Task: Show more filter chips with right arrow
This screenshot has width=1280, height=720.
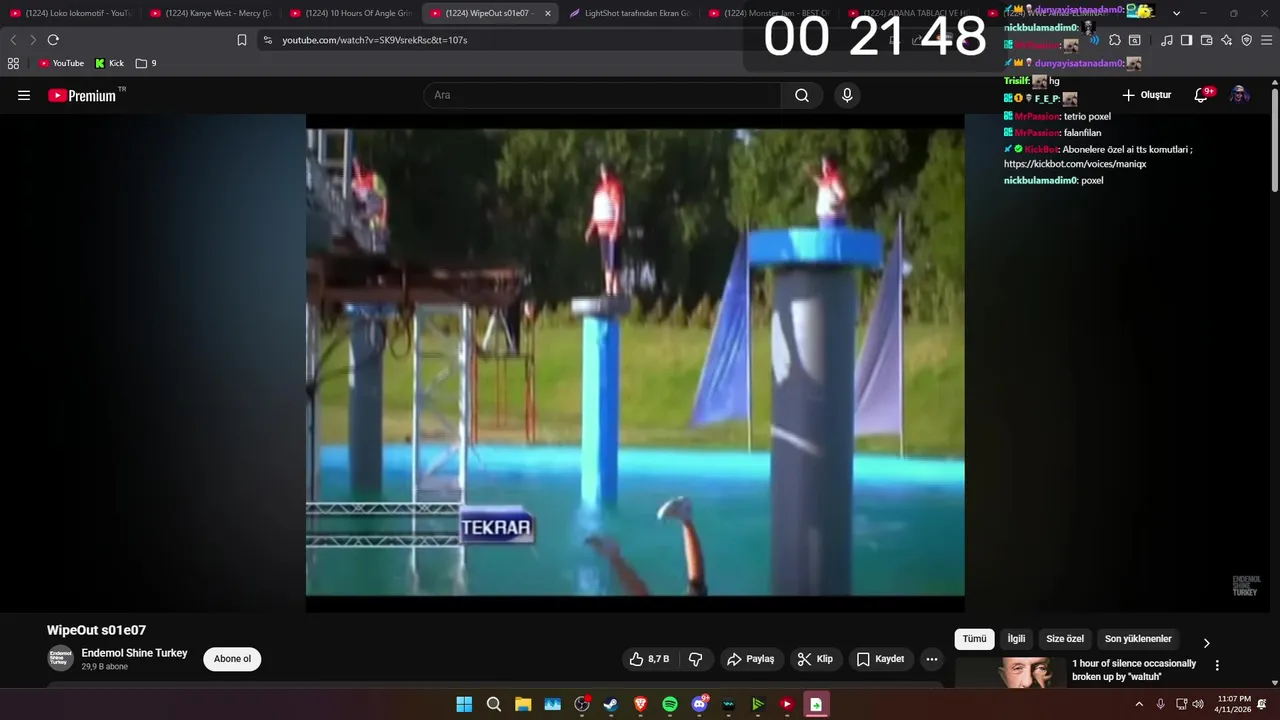Action: (1206, 643)
